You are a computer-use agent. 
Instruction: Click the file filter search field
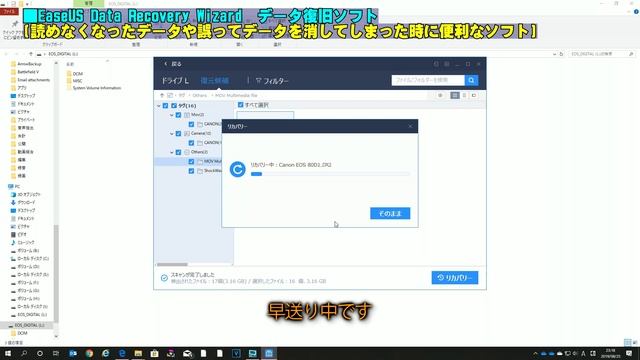428,80
